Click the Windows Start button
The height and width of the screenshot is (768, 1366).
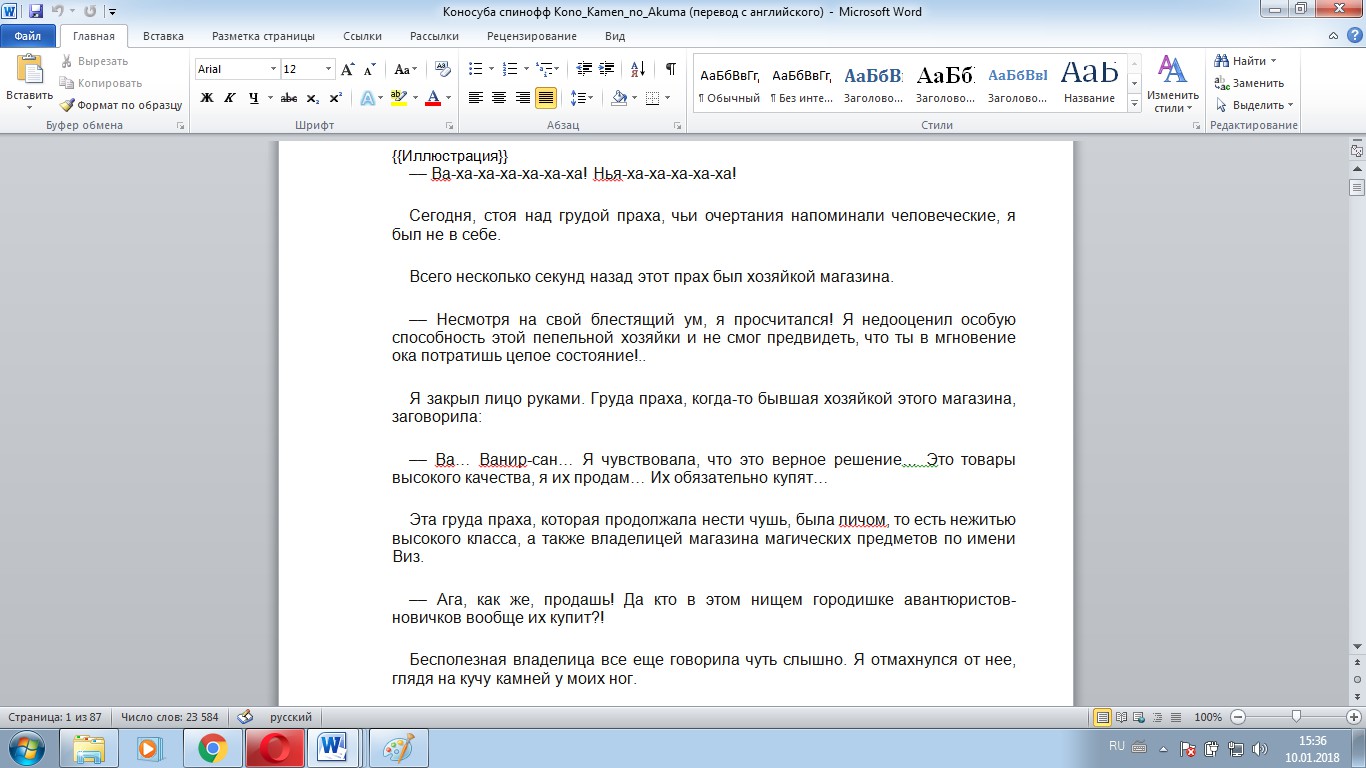pyautogui.click(x=25, y=748)
